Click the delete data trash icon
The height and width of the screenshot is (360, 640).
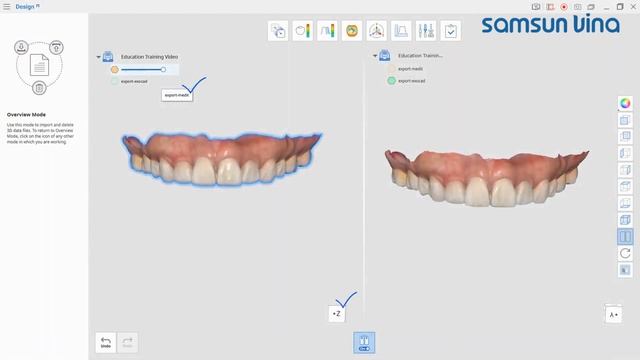(39, 88)
